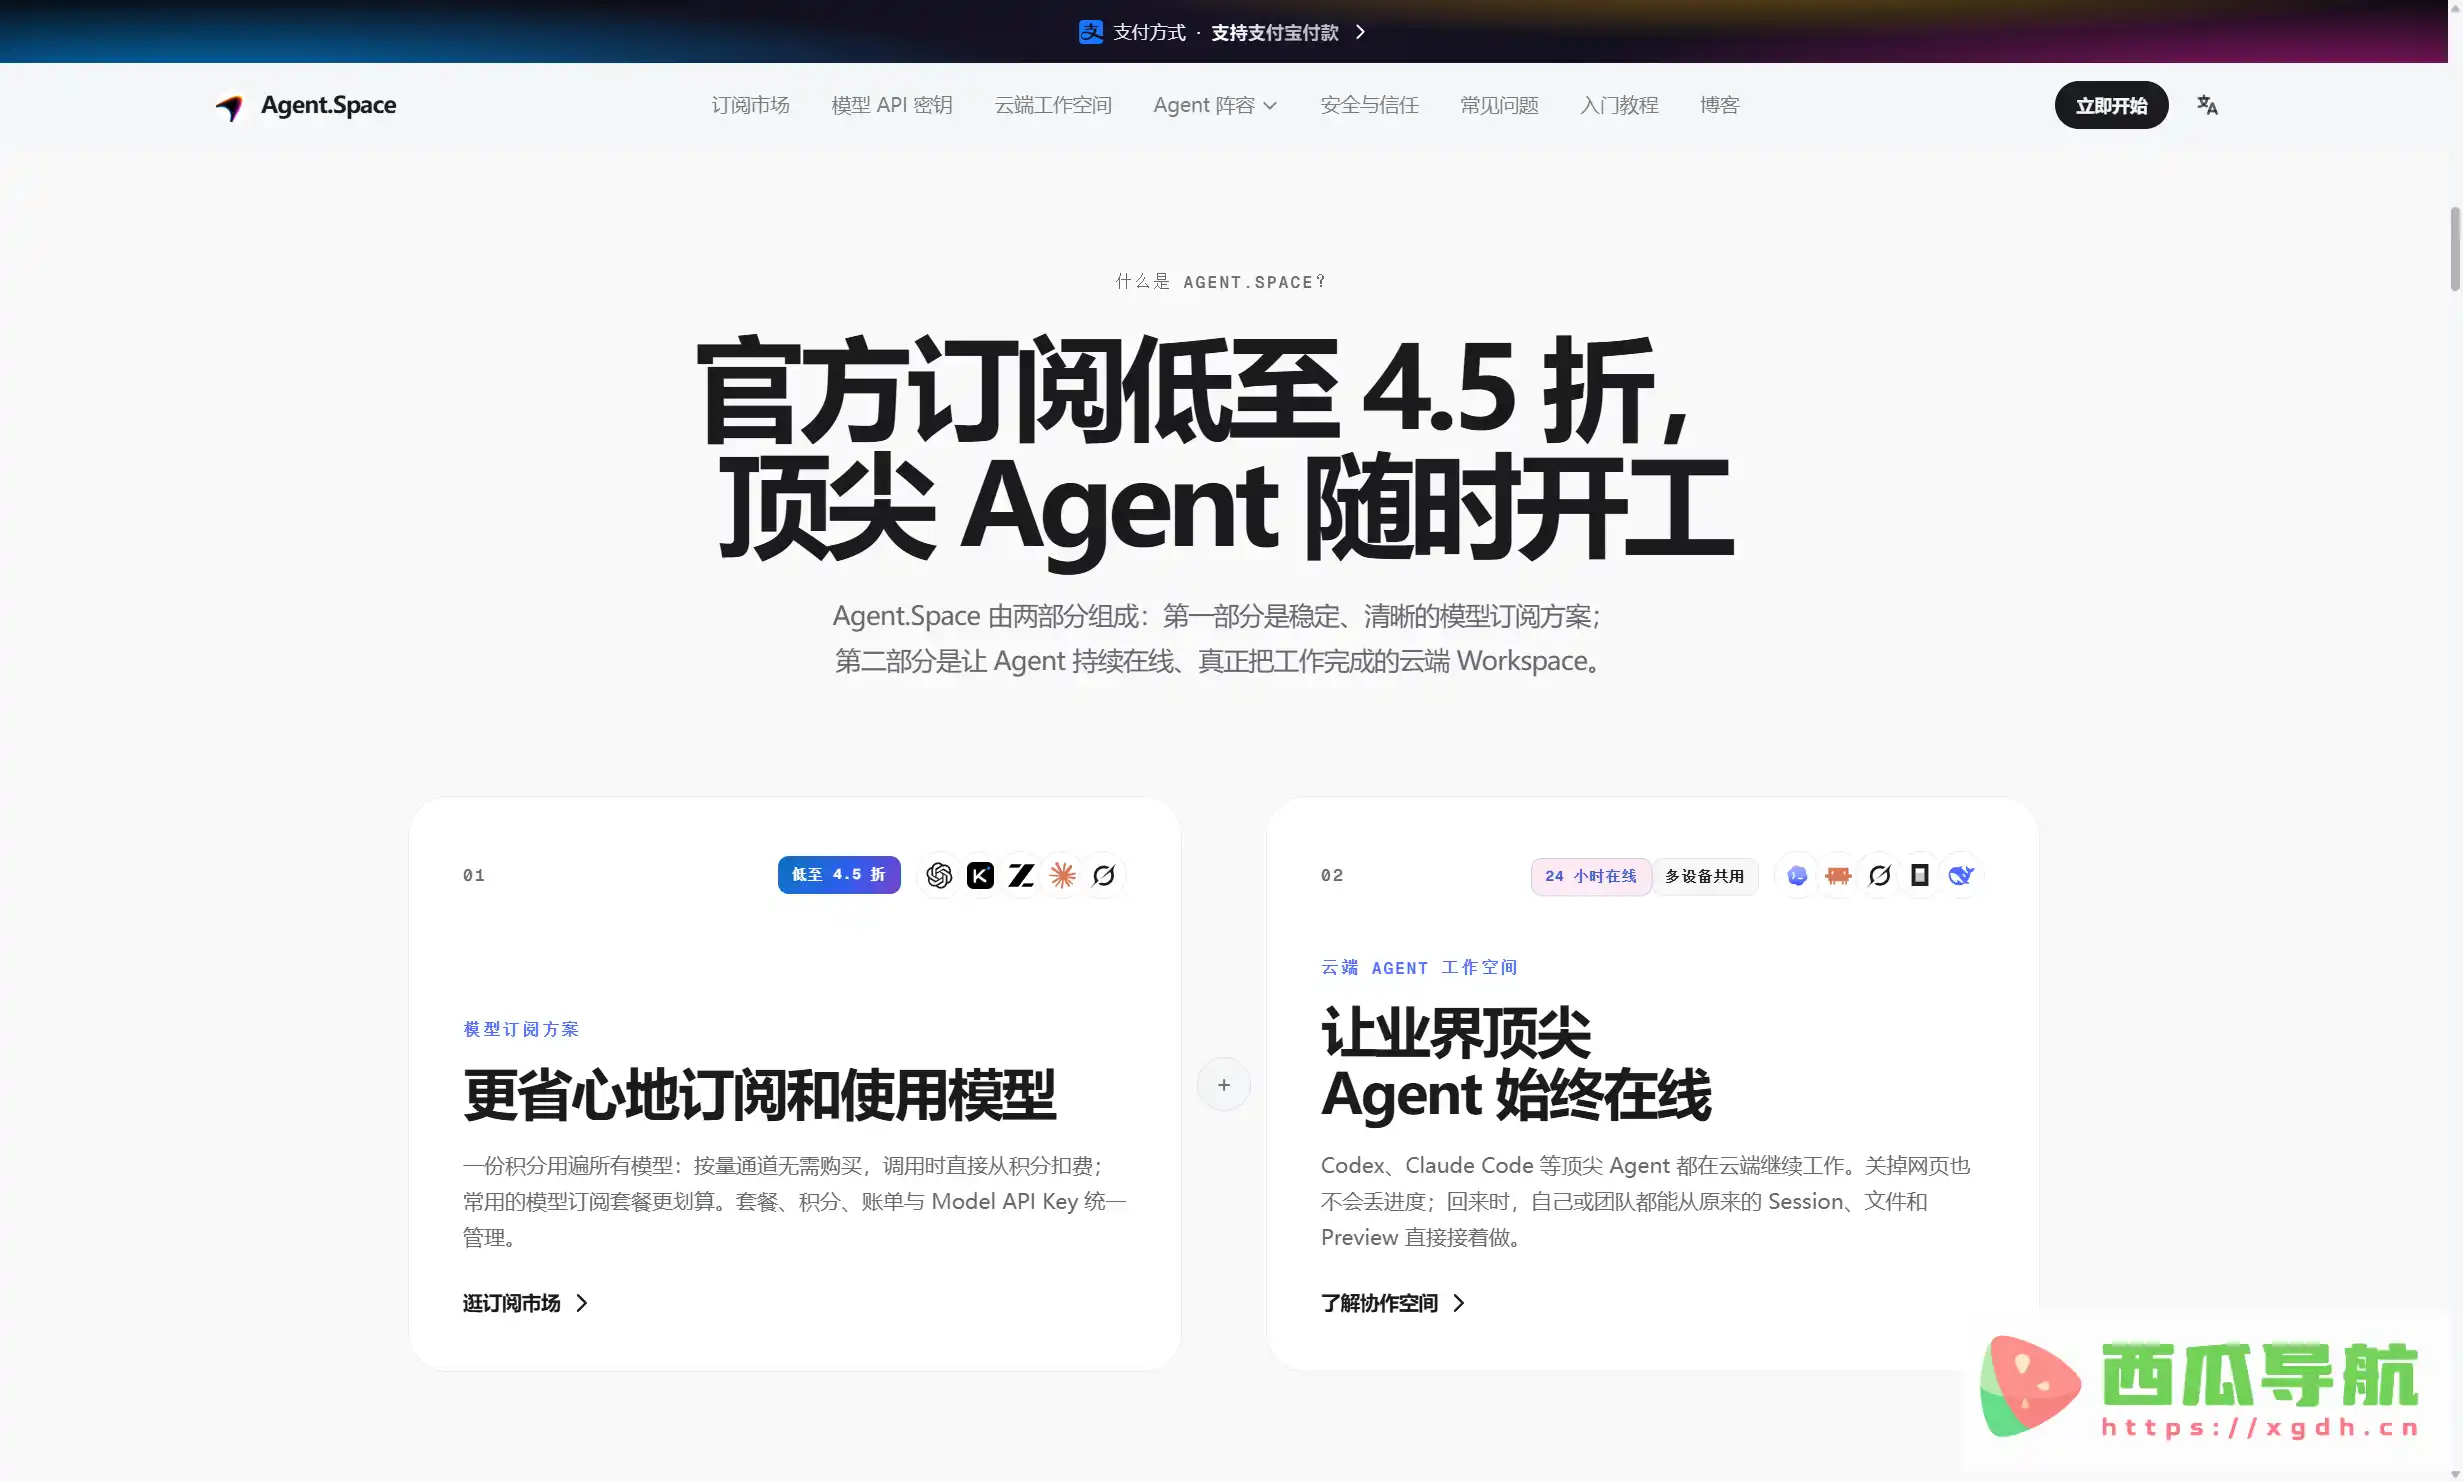
Task: Open the 博客 nav item
Action: point(1720,105)
